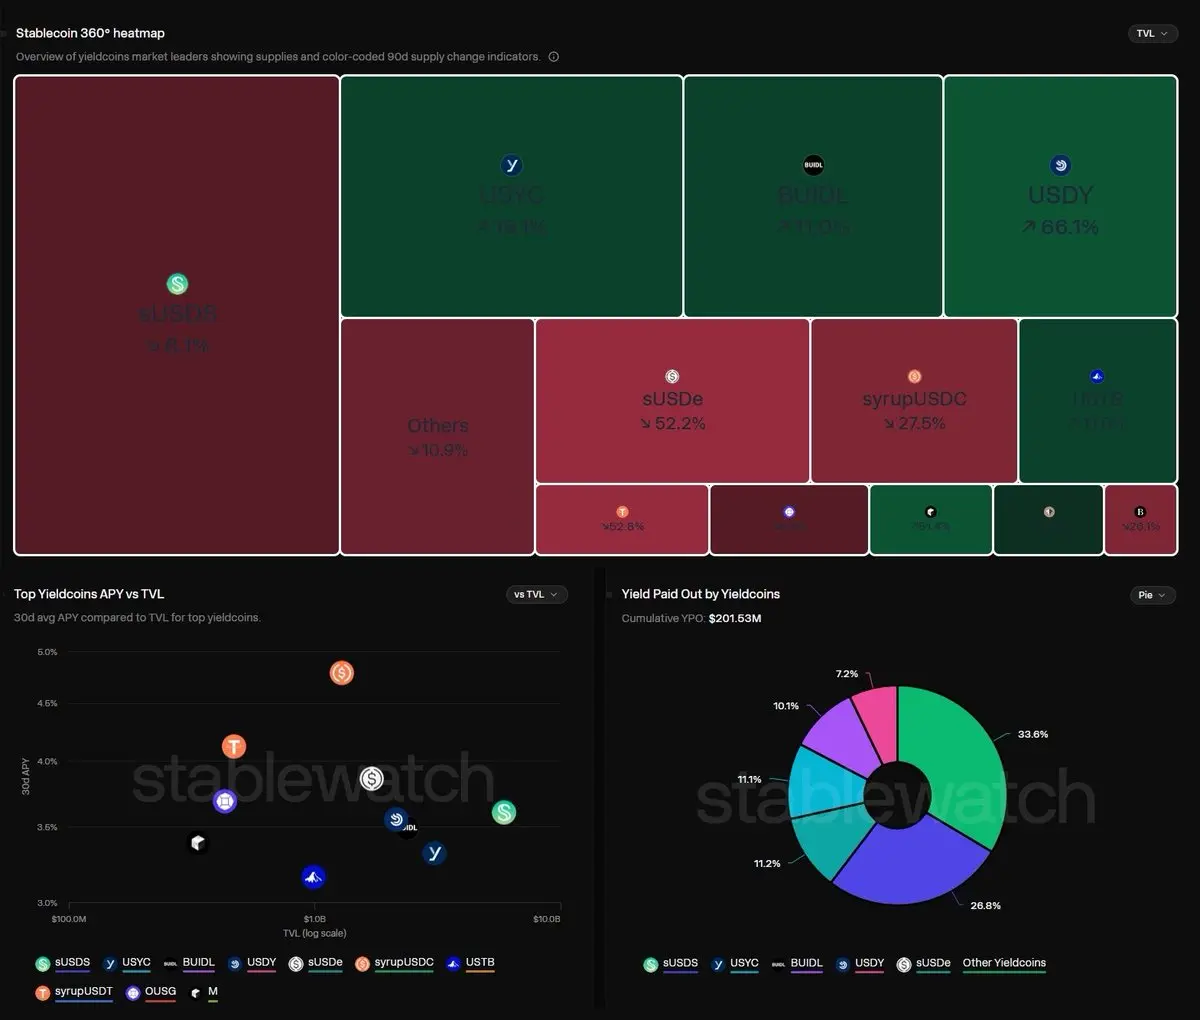Screen dimensions: 1200x1020
Task: Select the sUSDS heatmap tile
Action: (x=177, y=315)
